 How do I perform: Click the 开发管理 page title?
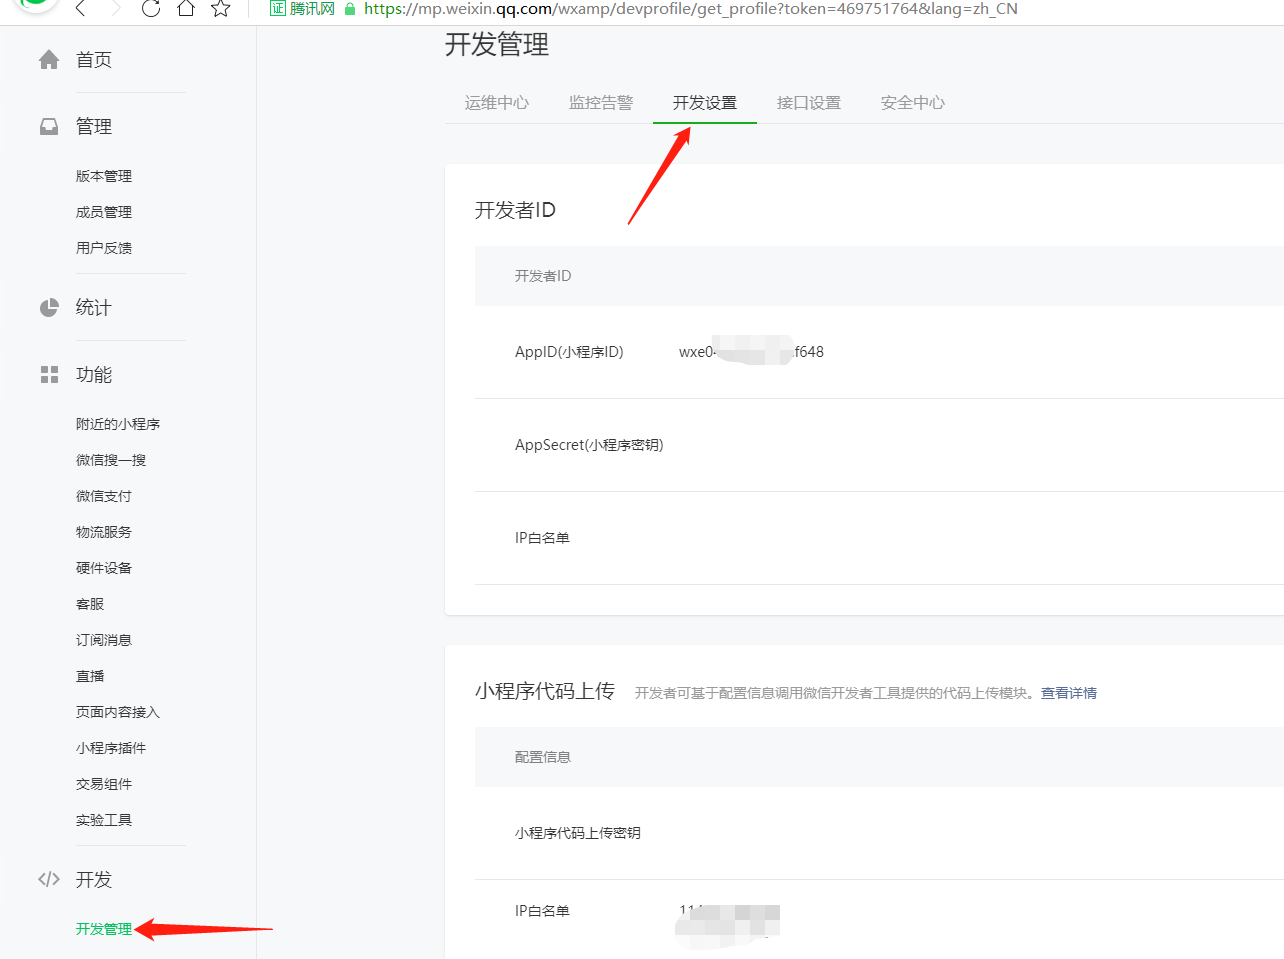click(497, 45)
